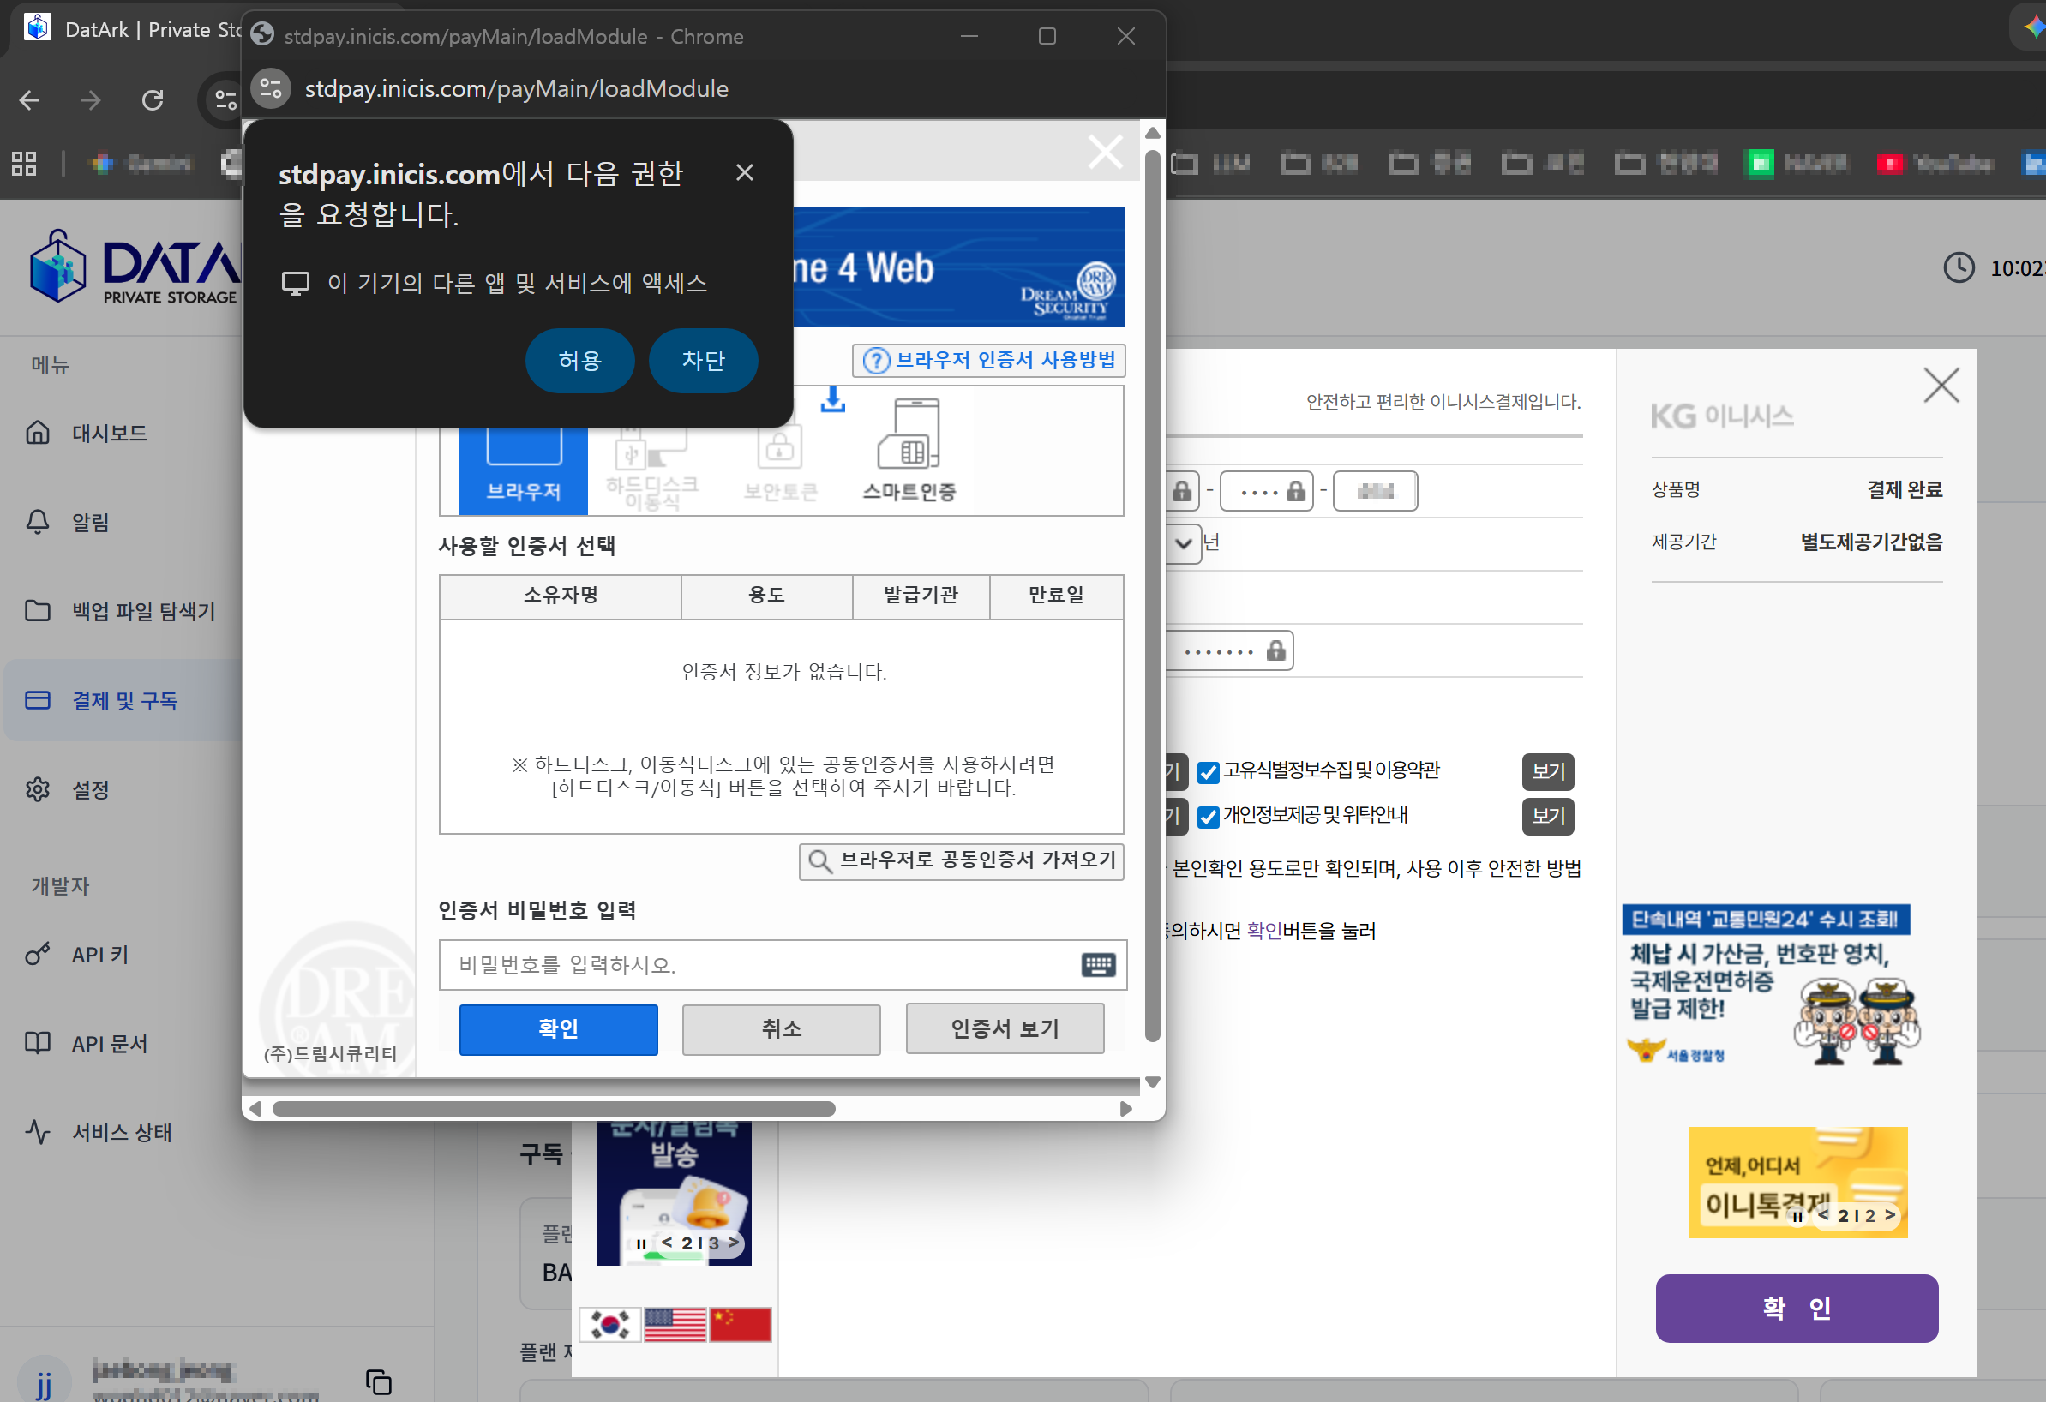Click the masked card number field with lock

click(1267, 491)
